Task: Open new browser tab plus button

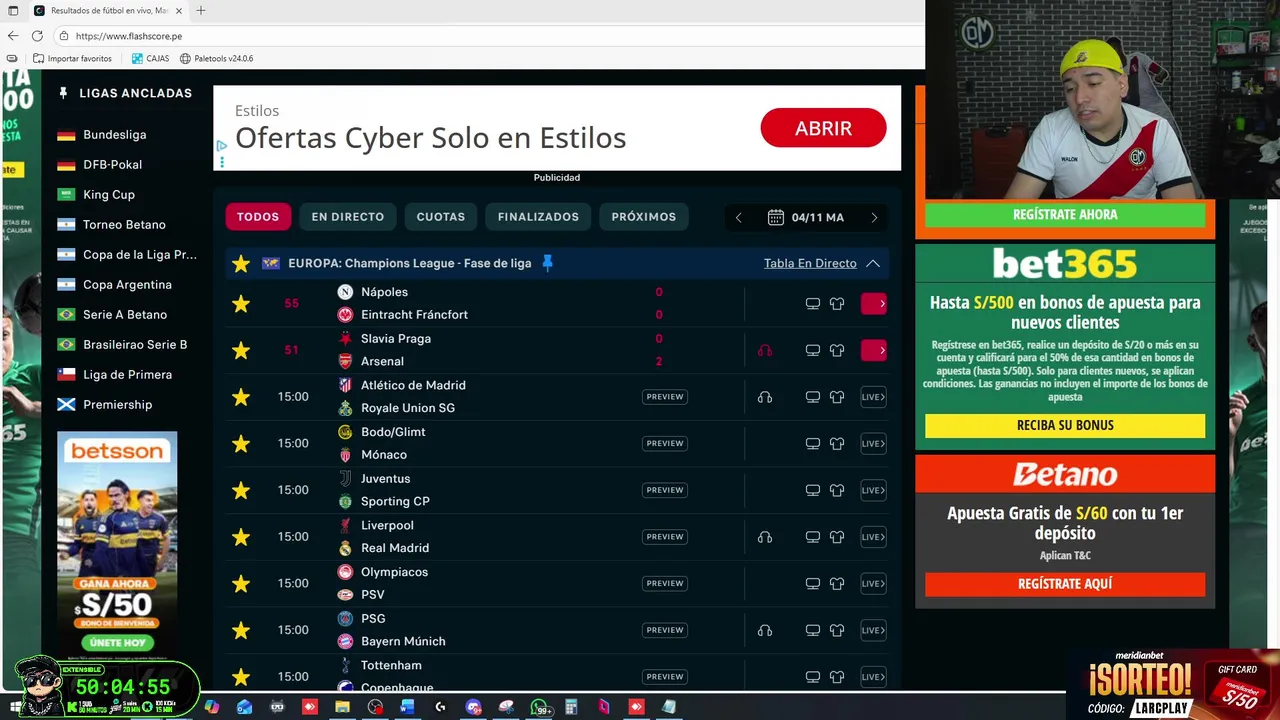Action: pyautogui.click(x=201, y=11)
